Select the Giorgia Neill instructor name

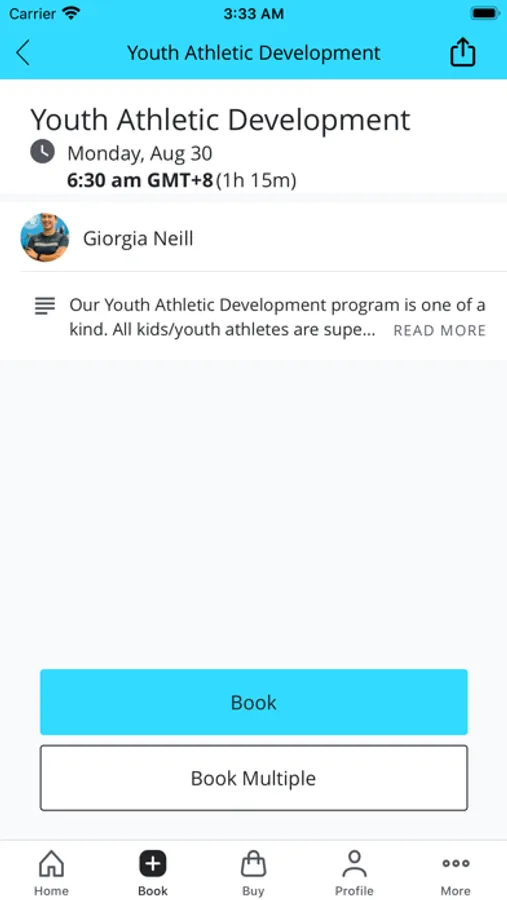[x=138, y=238]
